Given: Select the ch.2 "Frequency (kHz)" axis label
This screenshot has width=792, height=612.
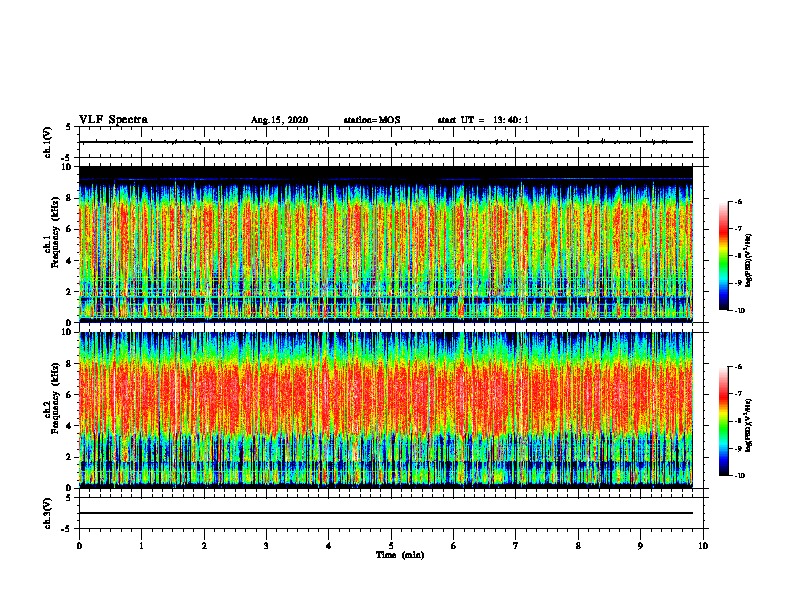Looking at the screenshot, I should (55, 398).
